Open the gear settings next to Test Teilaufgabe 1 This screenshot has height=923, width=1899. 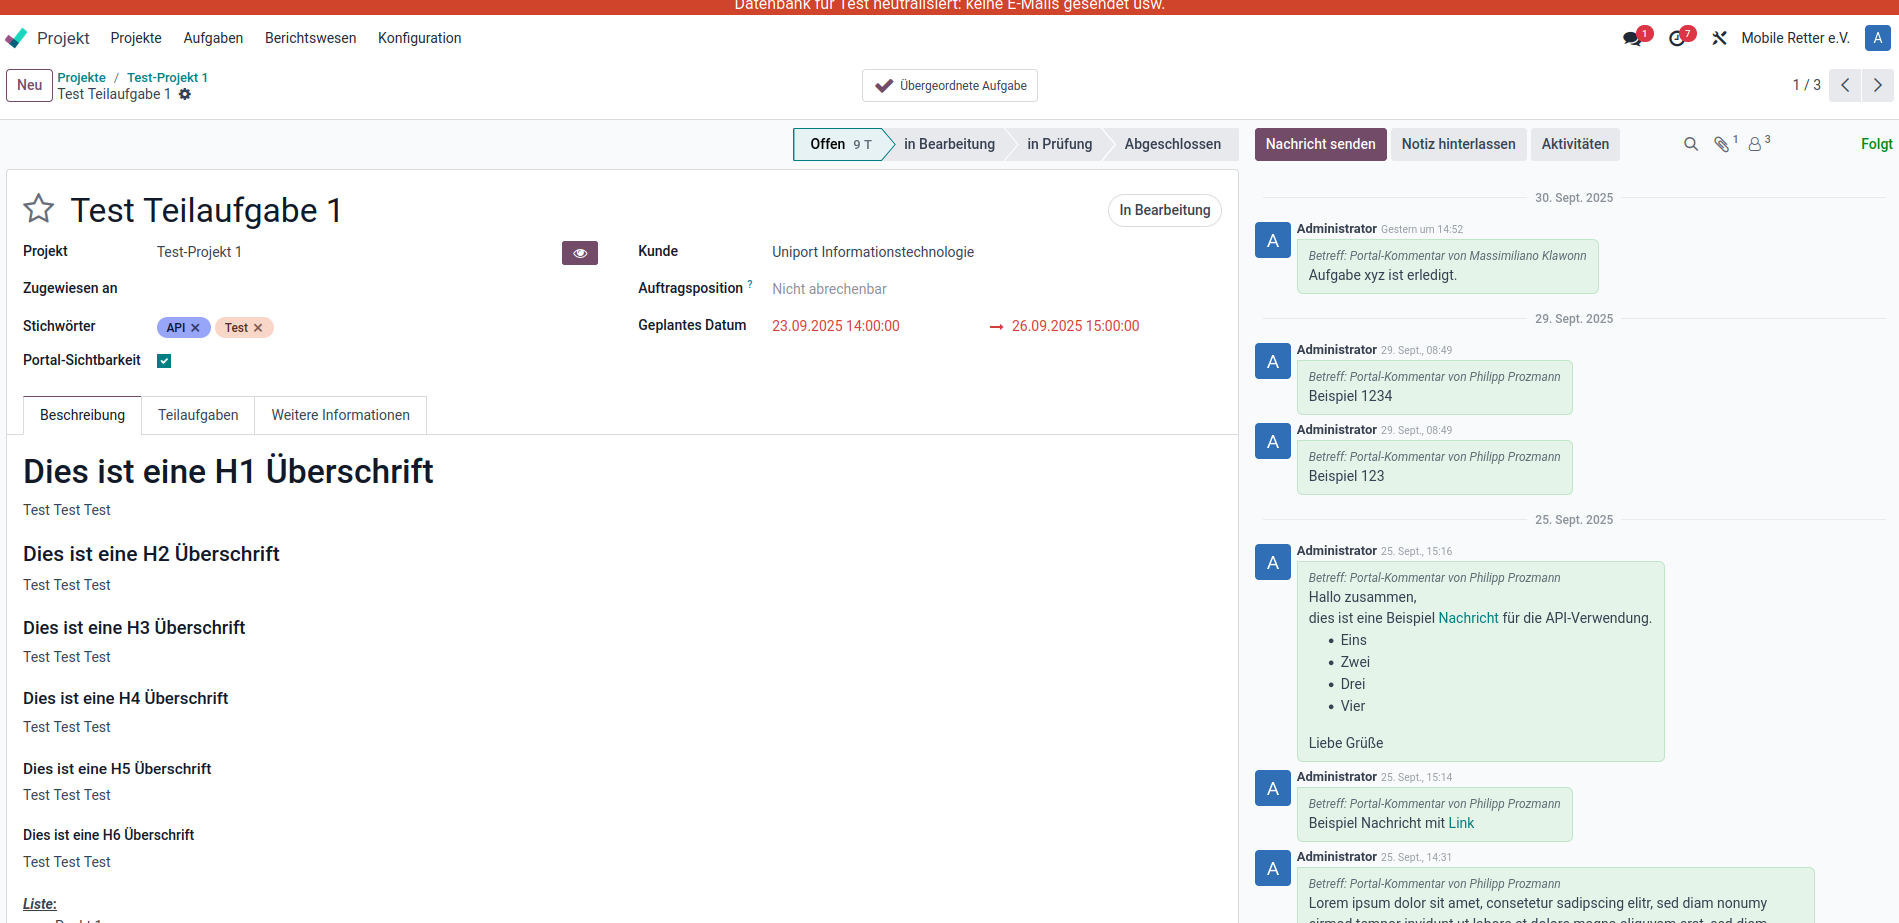click(185, 94)
